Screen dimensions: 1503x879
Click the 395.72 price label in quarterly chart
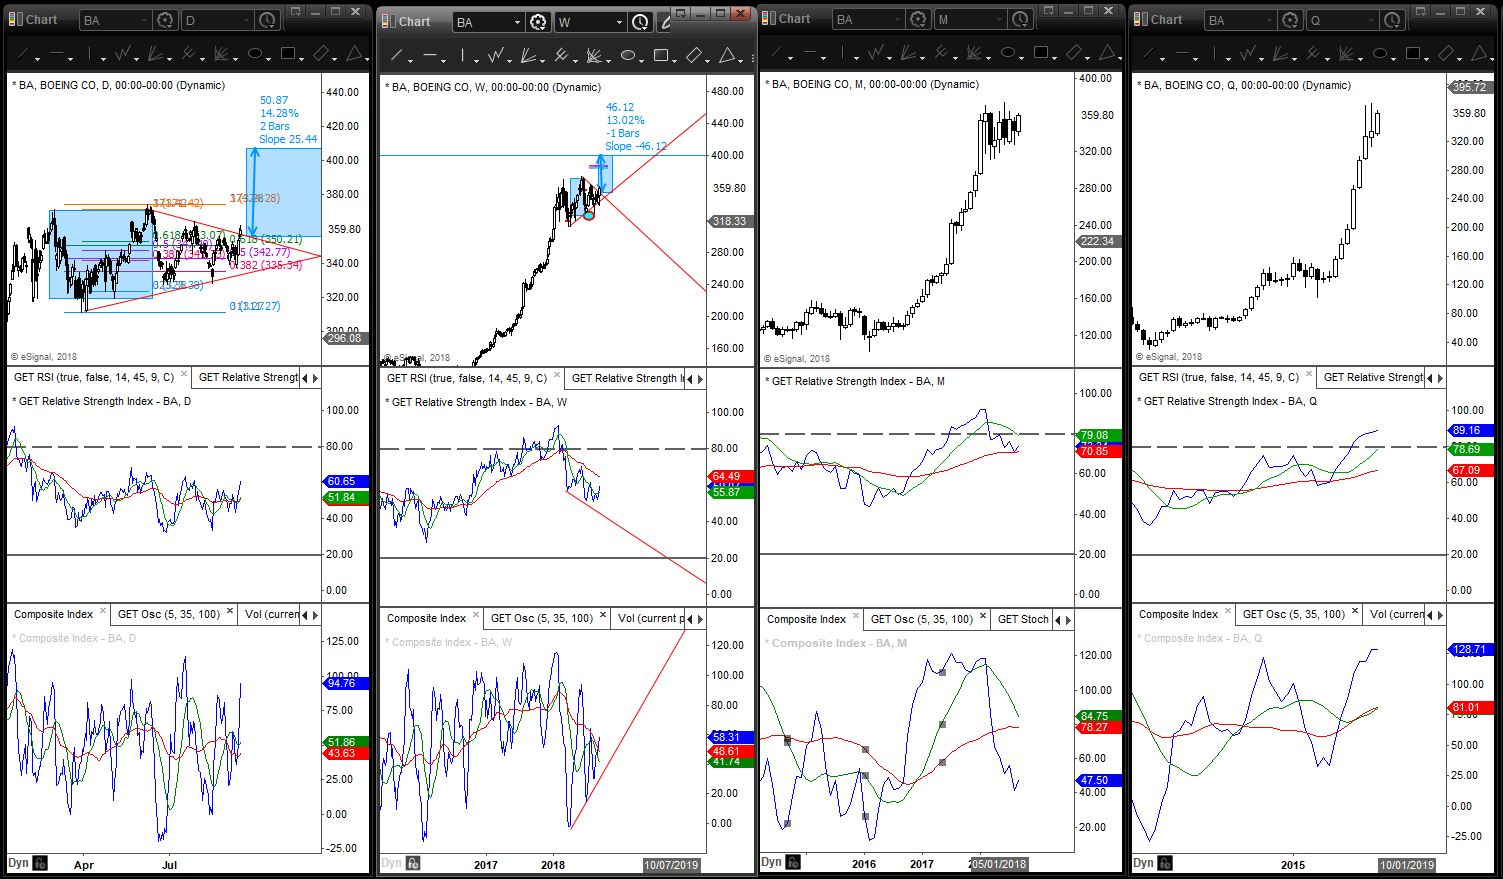click(x=1469, y=87)
